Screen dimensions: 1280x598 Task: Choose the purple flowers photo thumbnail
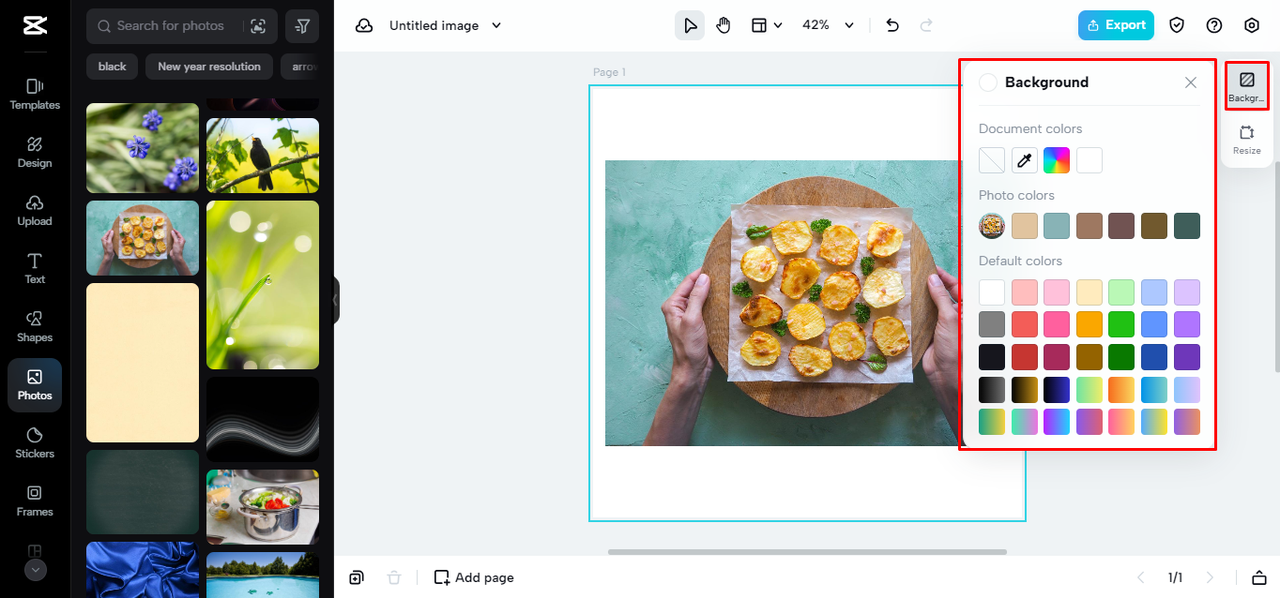142,148
